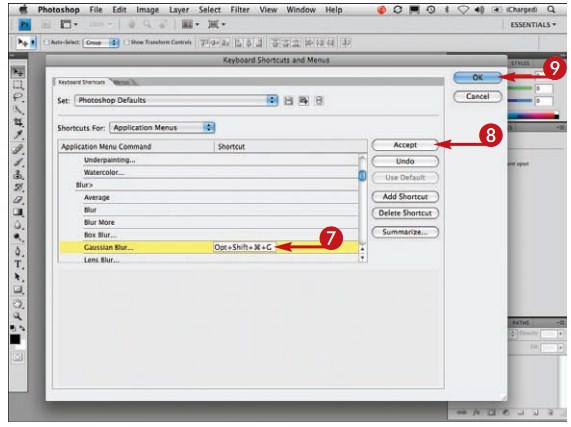
Task: Select the Pen tool
Action: click(17, 251)
